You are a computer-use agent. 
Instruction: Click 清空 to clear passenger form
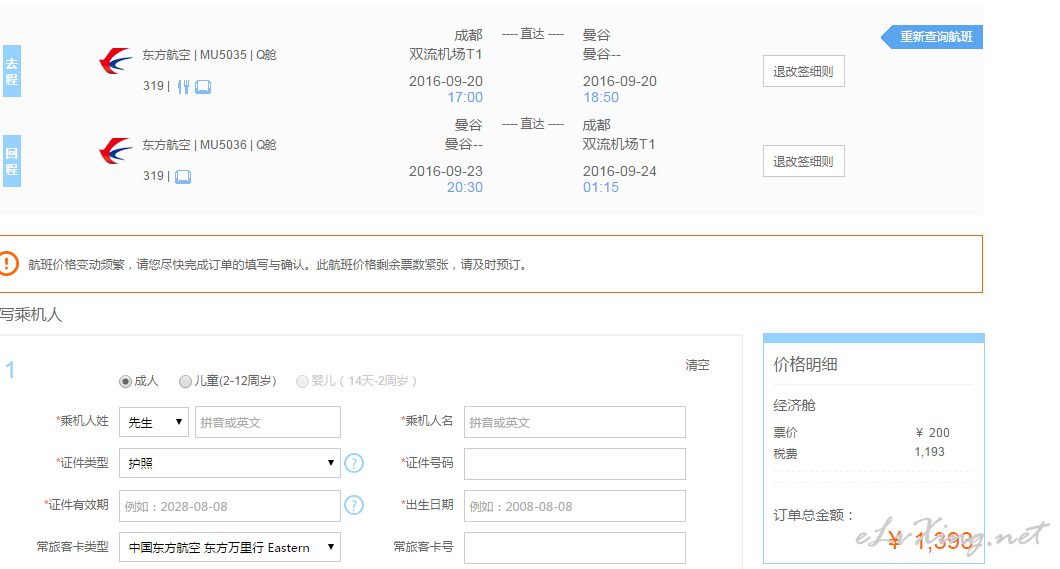[x=697, y=365]
